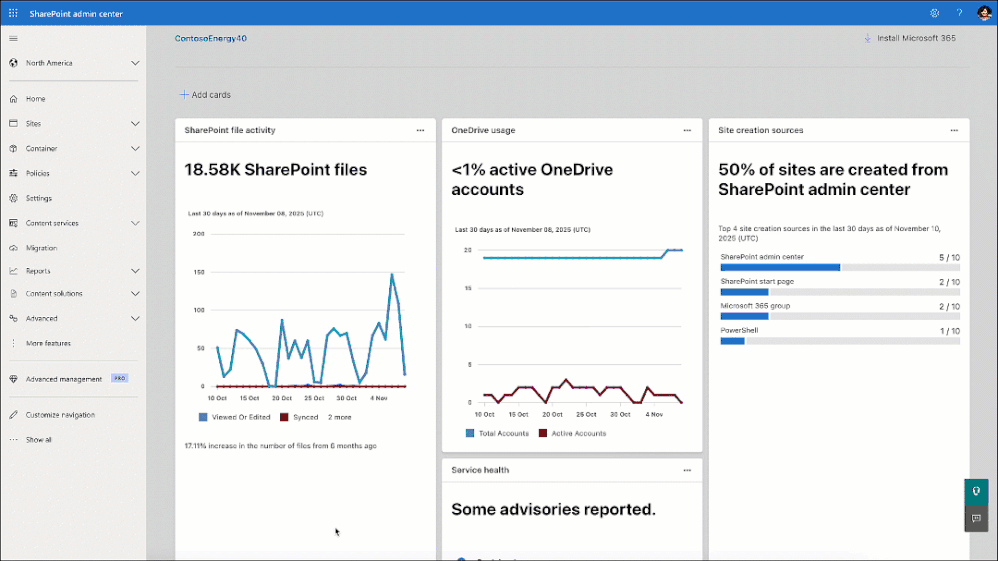This screenshot has height=561, width=998.
Task: Click the Home icon in sidebar
Action: click(x=13, y=99)
